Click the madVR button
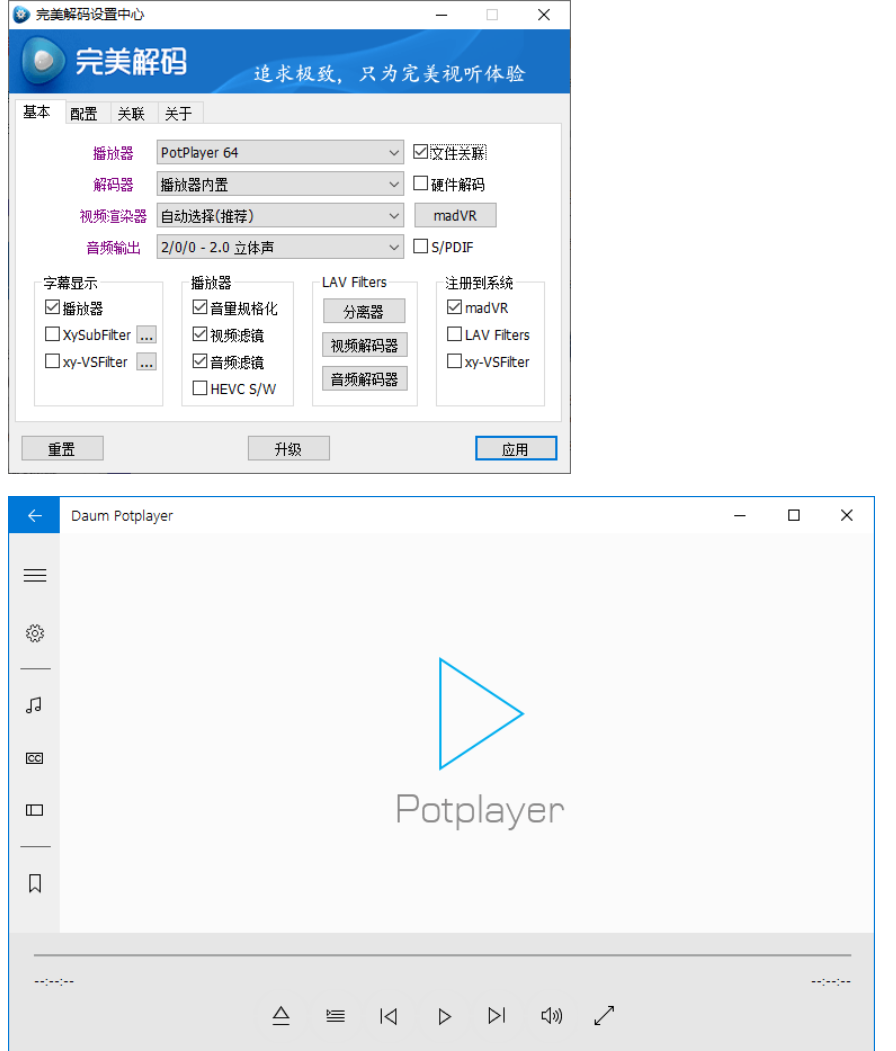Screen dimensions: 896x1051 (455, 215)
